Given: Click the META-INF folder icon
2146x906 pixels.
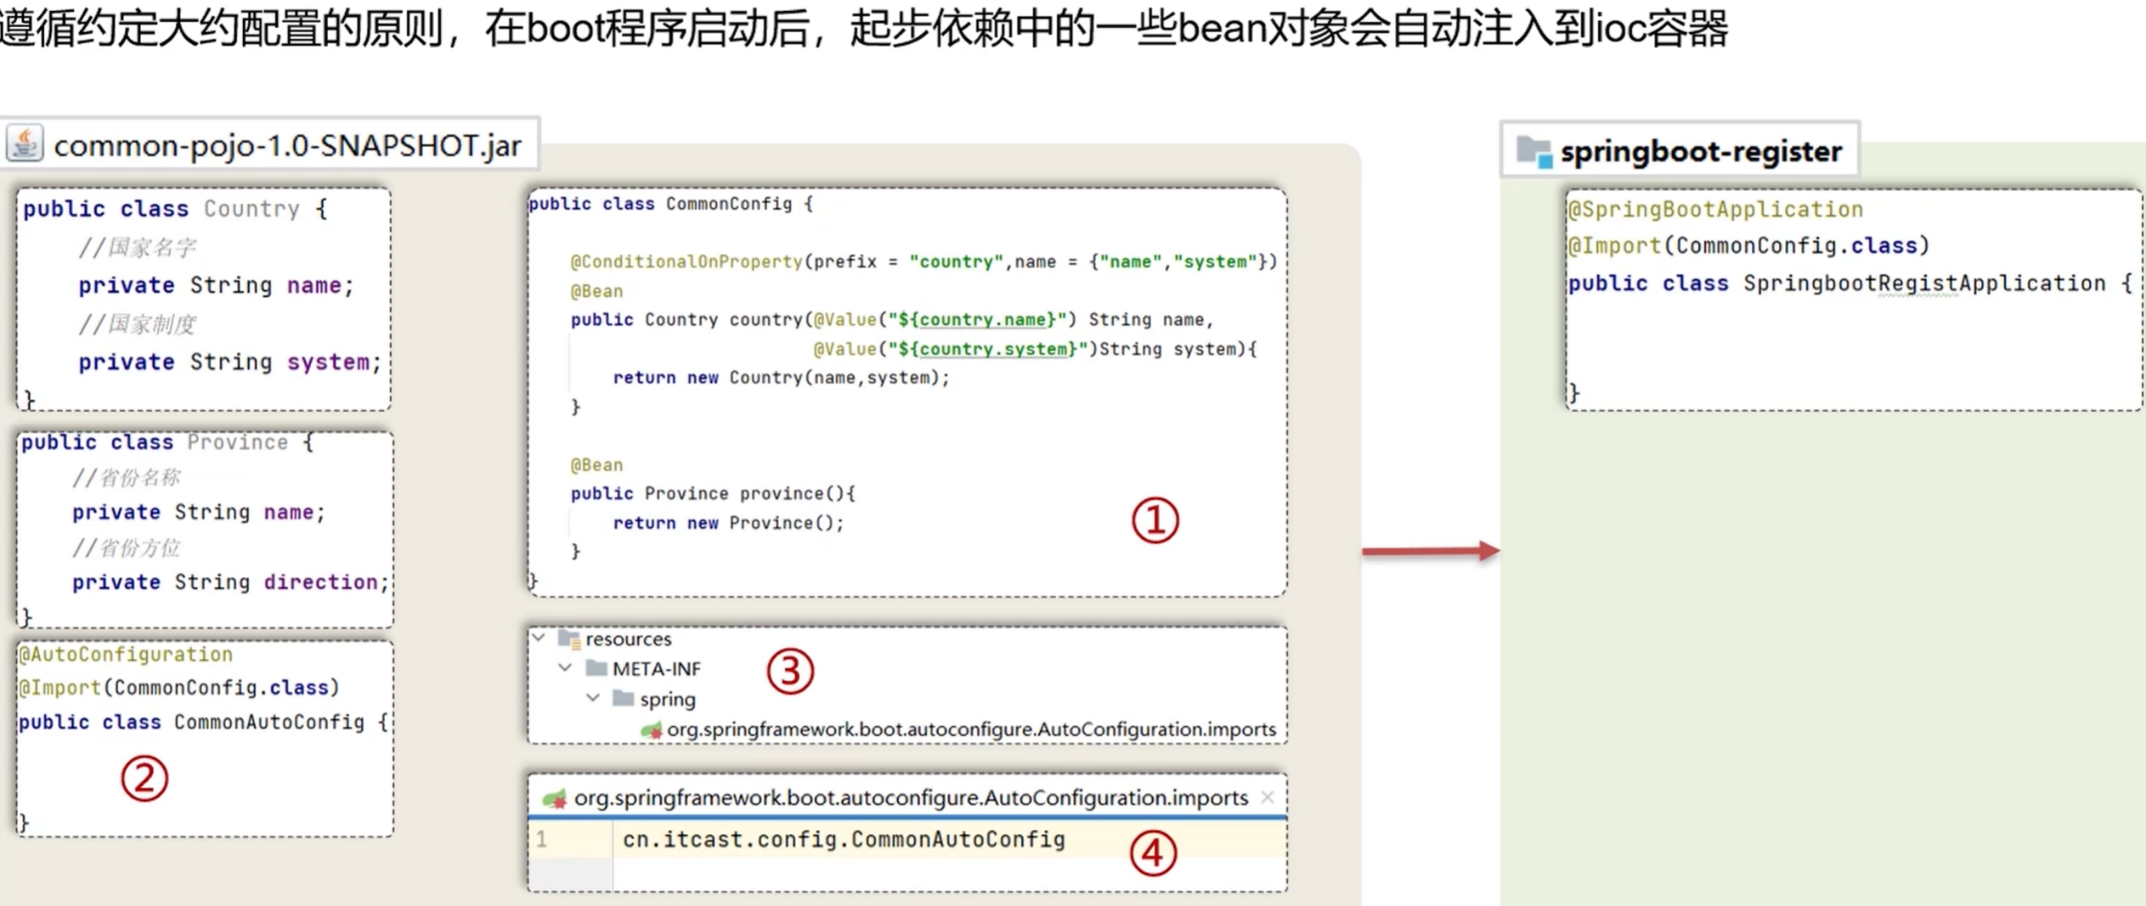Looking at the screenshot, I should point(597,668).
